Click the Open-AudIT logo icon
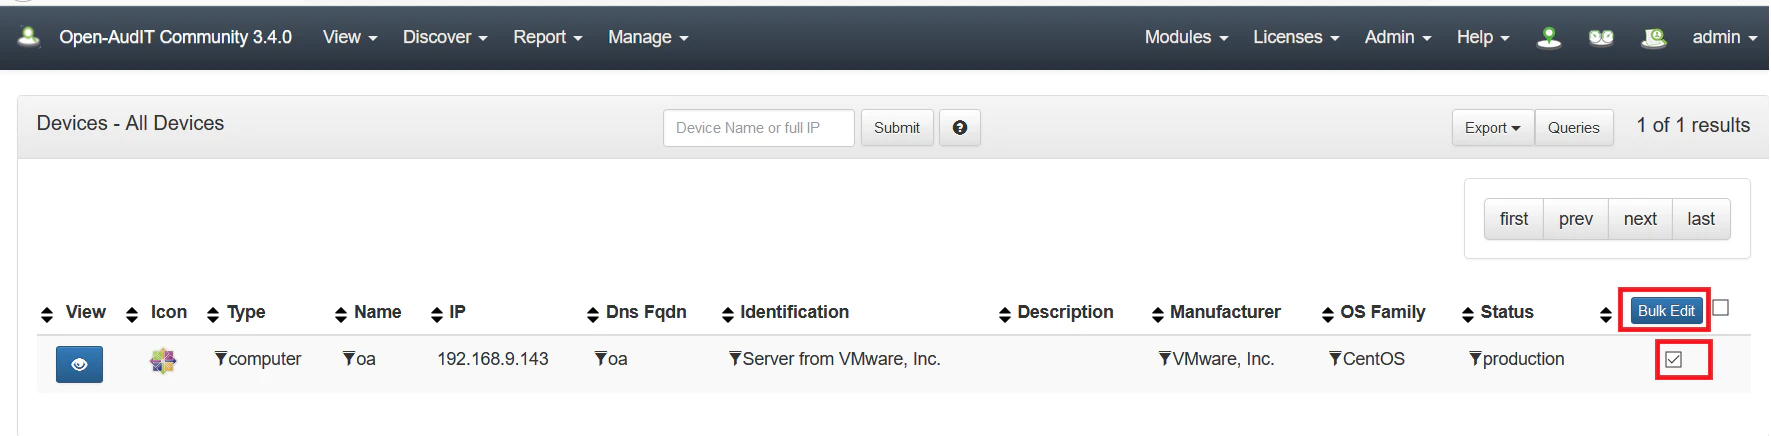 pyautogui.click(x=29, y=37)
